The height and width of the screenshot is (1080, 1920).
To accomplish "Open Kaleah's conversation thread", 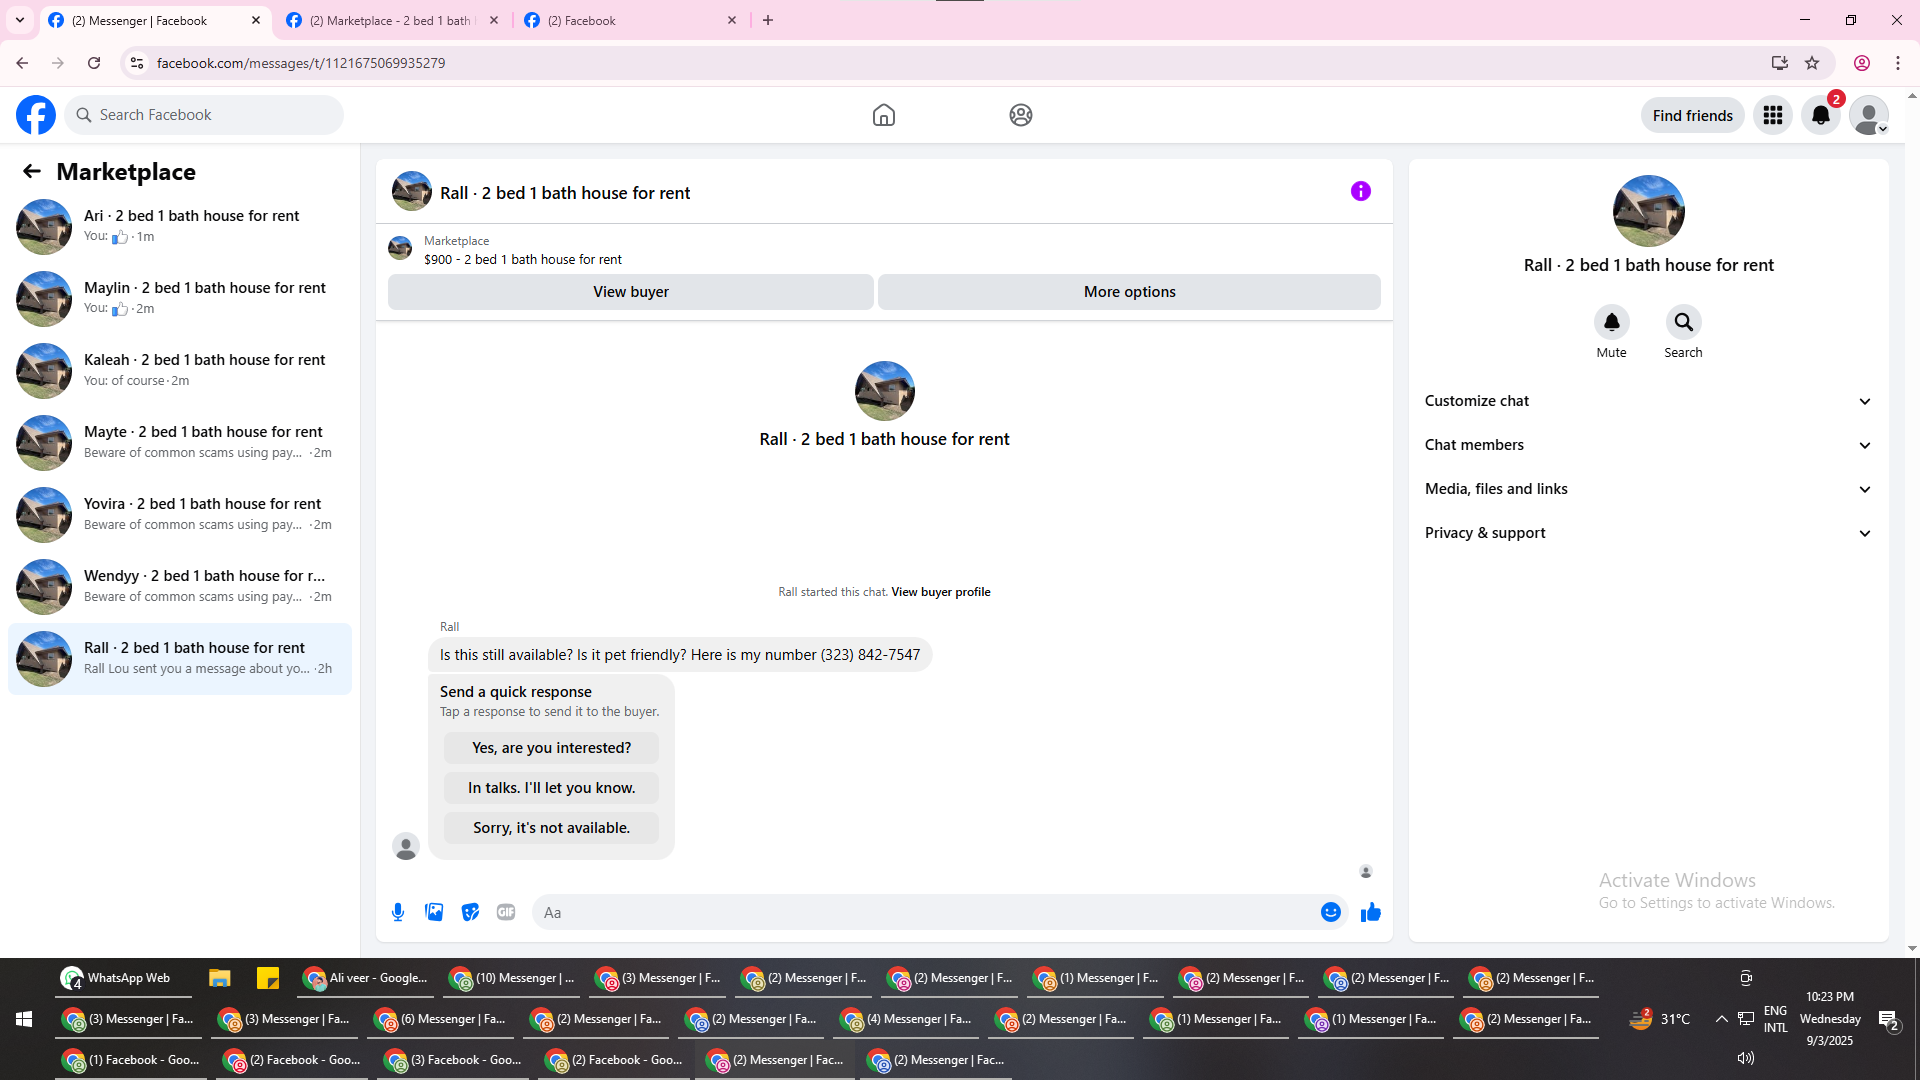I will tap(180, 371).
